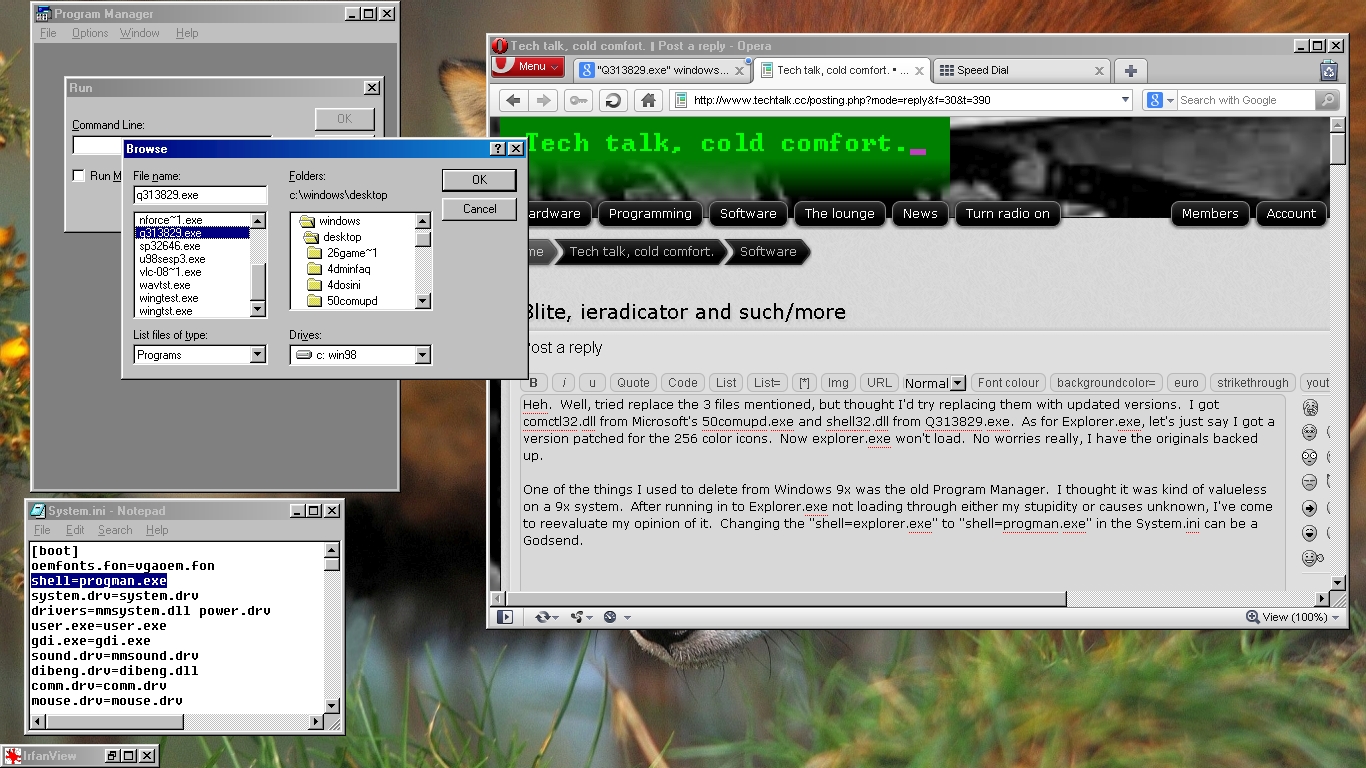This screenshot has height=768, width=1366.
Task: Click the sound.drv=mmsound.drv line in Notepad
Action: [x=114, y=656]
